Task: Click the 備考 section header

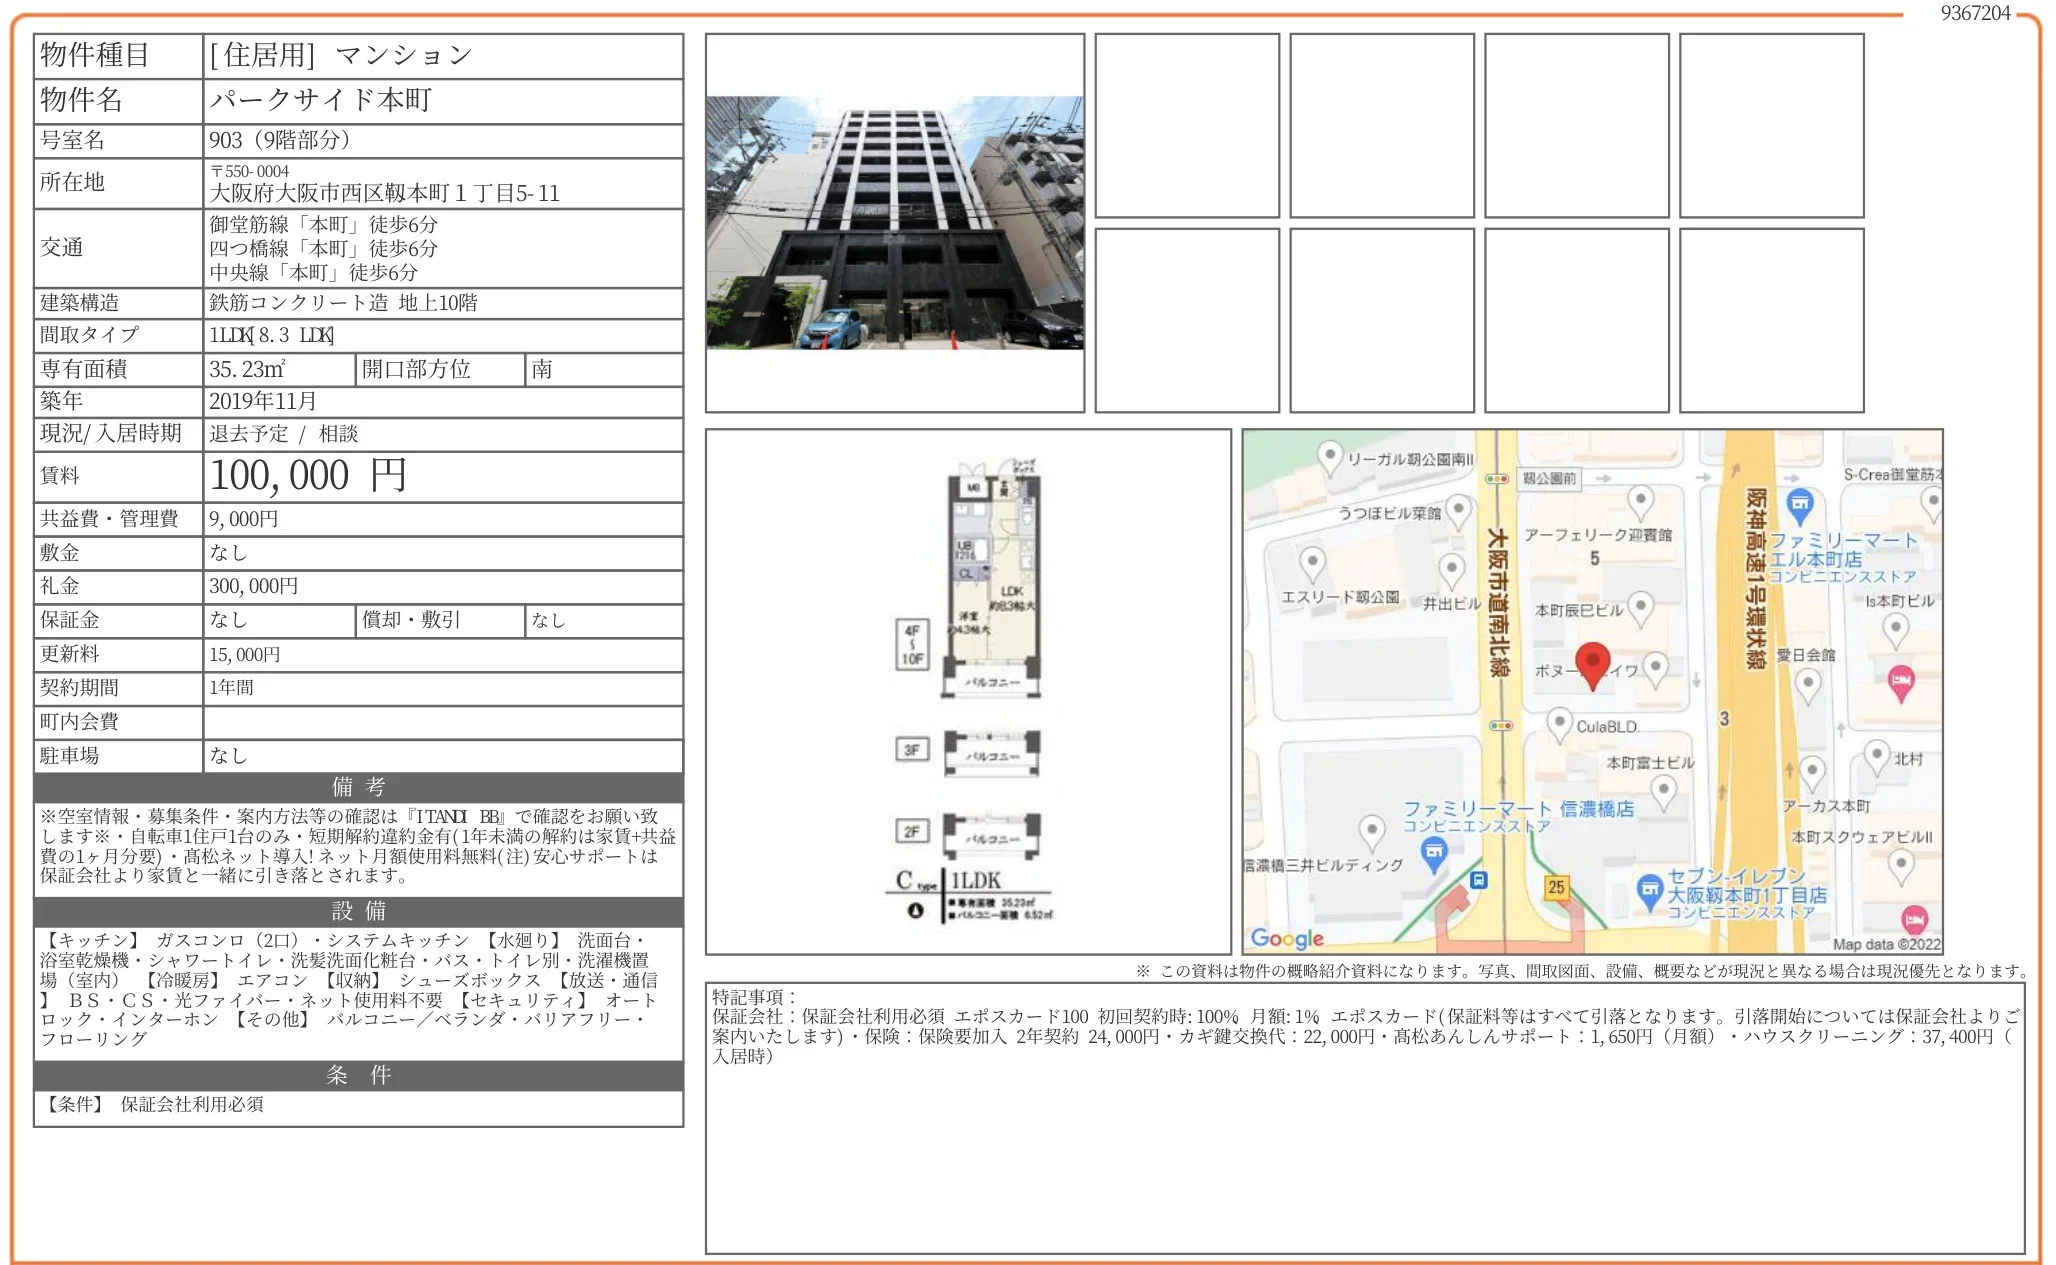Action: [358, 787]
